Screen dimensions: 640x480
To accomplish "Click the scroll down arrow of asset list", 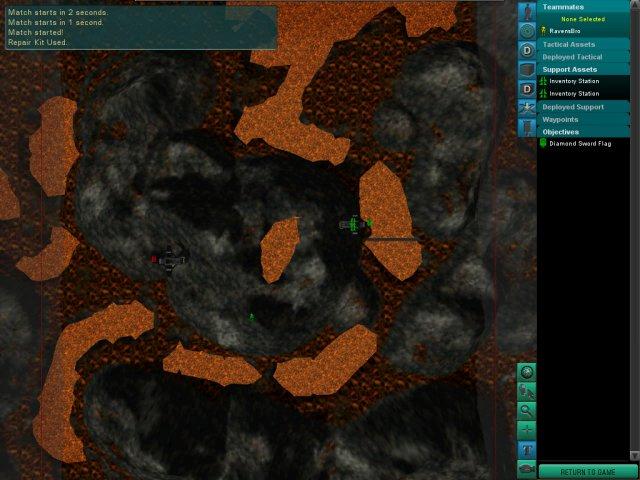I will tap(634, 455).
